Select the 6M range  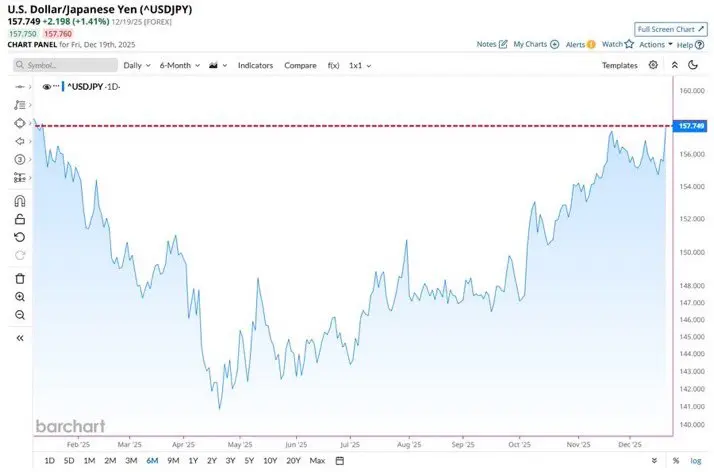[x=152, y=461]
